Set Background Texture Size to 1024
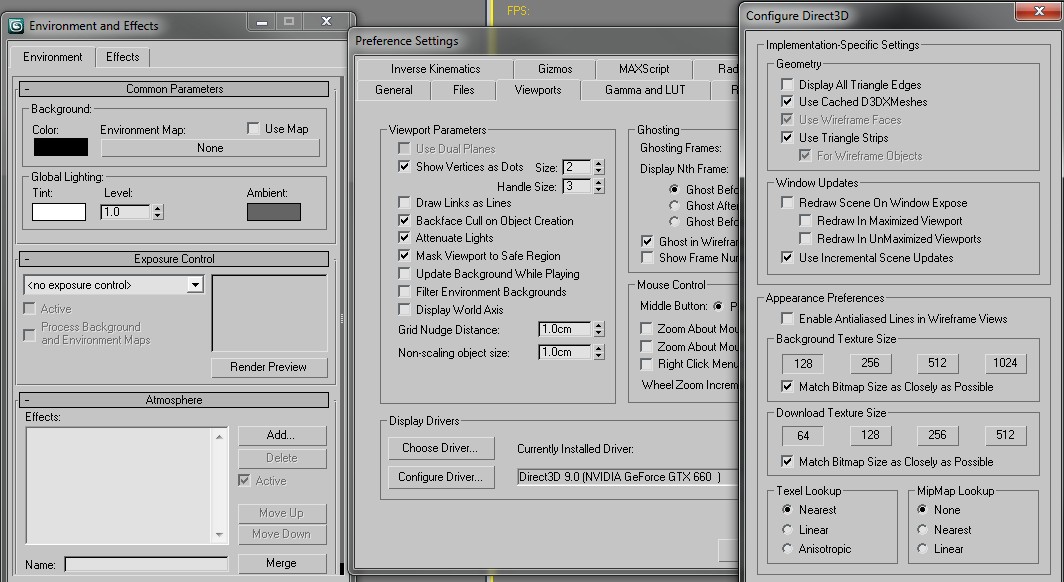 [x=1005, y=363]
